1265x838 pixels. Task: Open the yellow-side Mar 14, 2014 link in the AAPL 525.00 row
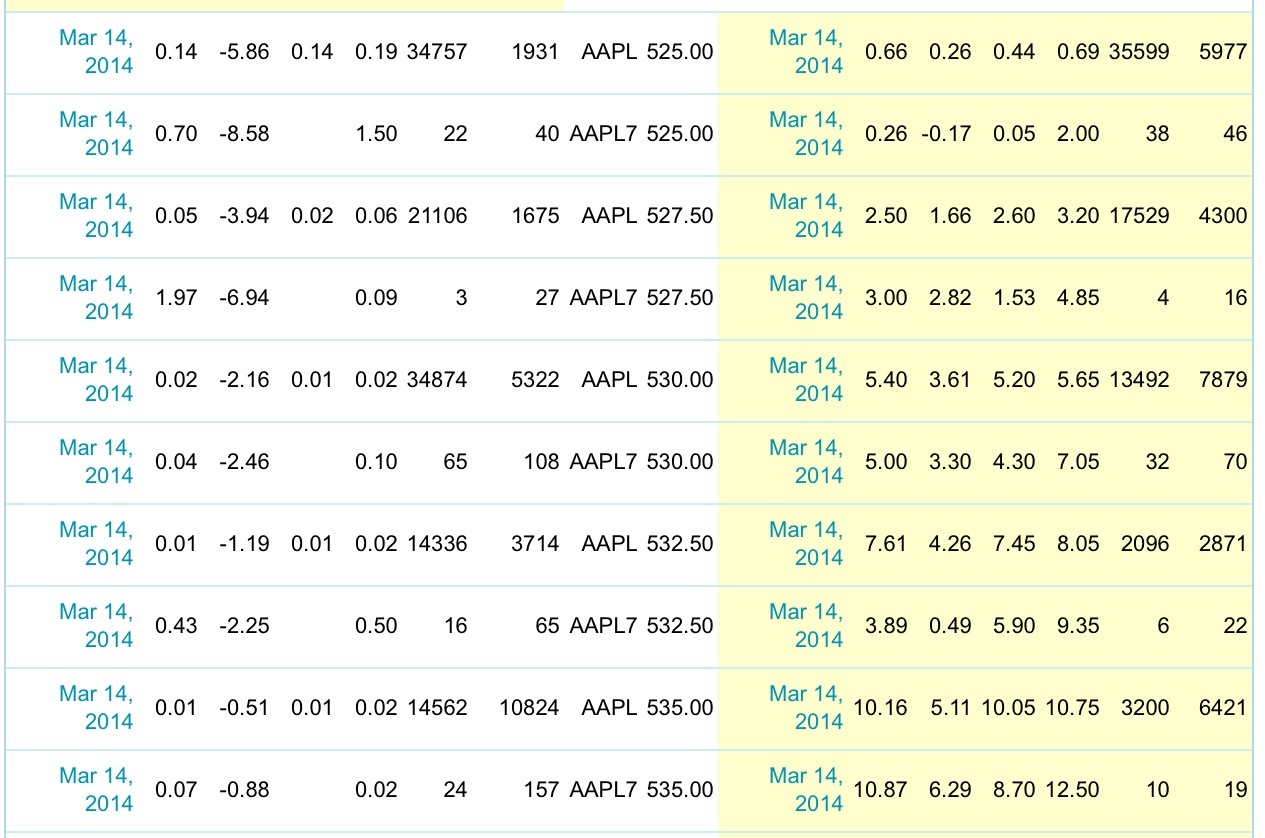click(806, 52)
